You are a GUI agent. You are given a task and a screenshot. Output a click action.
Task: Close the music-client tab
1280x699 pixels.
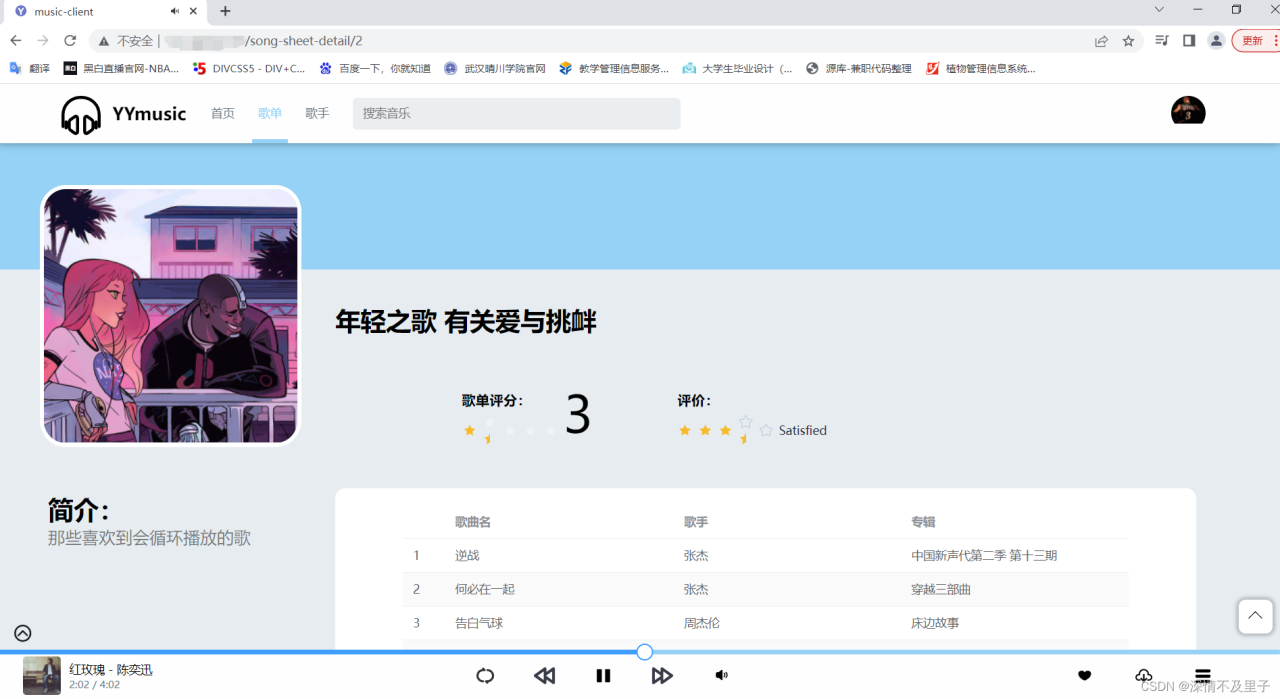click(195, 12)
